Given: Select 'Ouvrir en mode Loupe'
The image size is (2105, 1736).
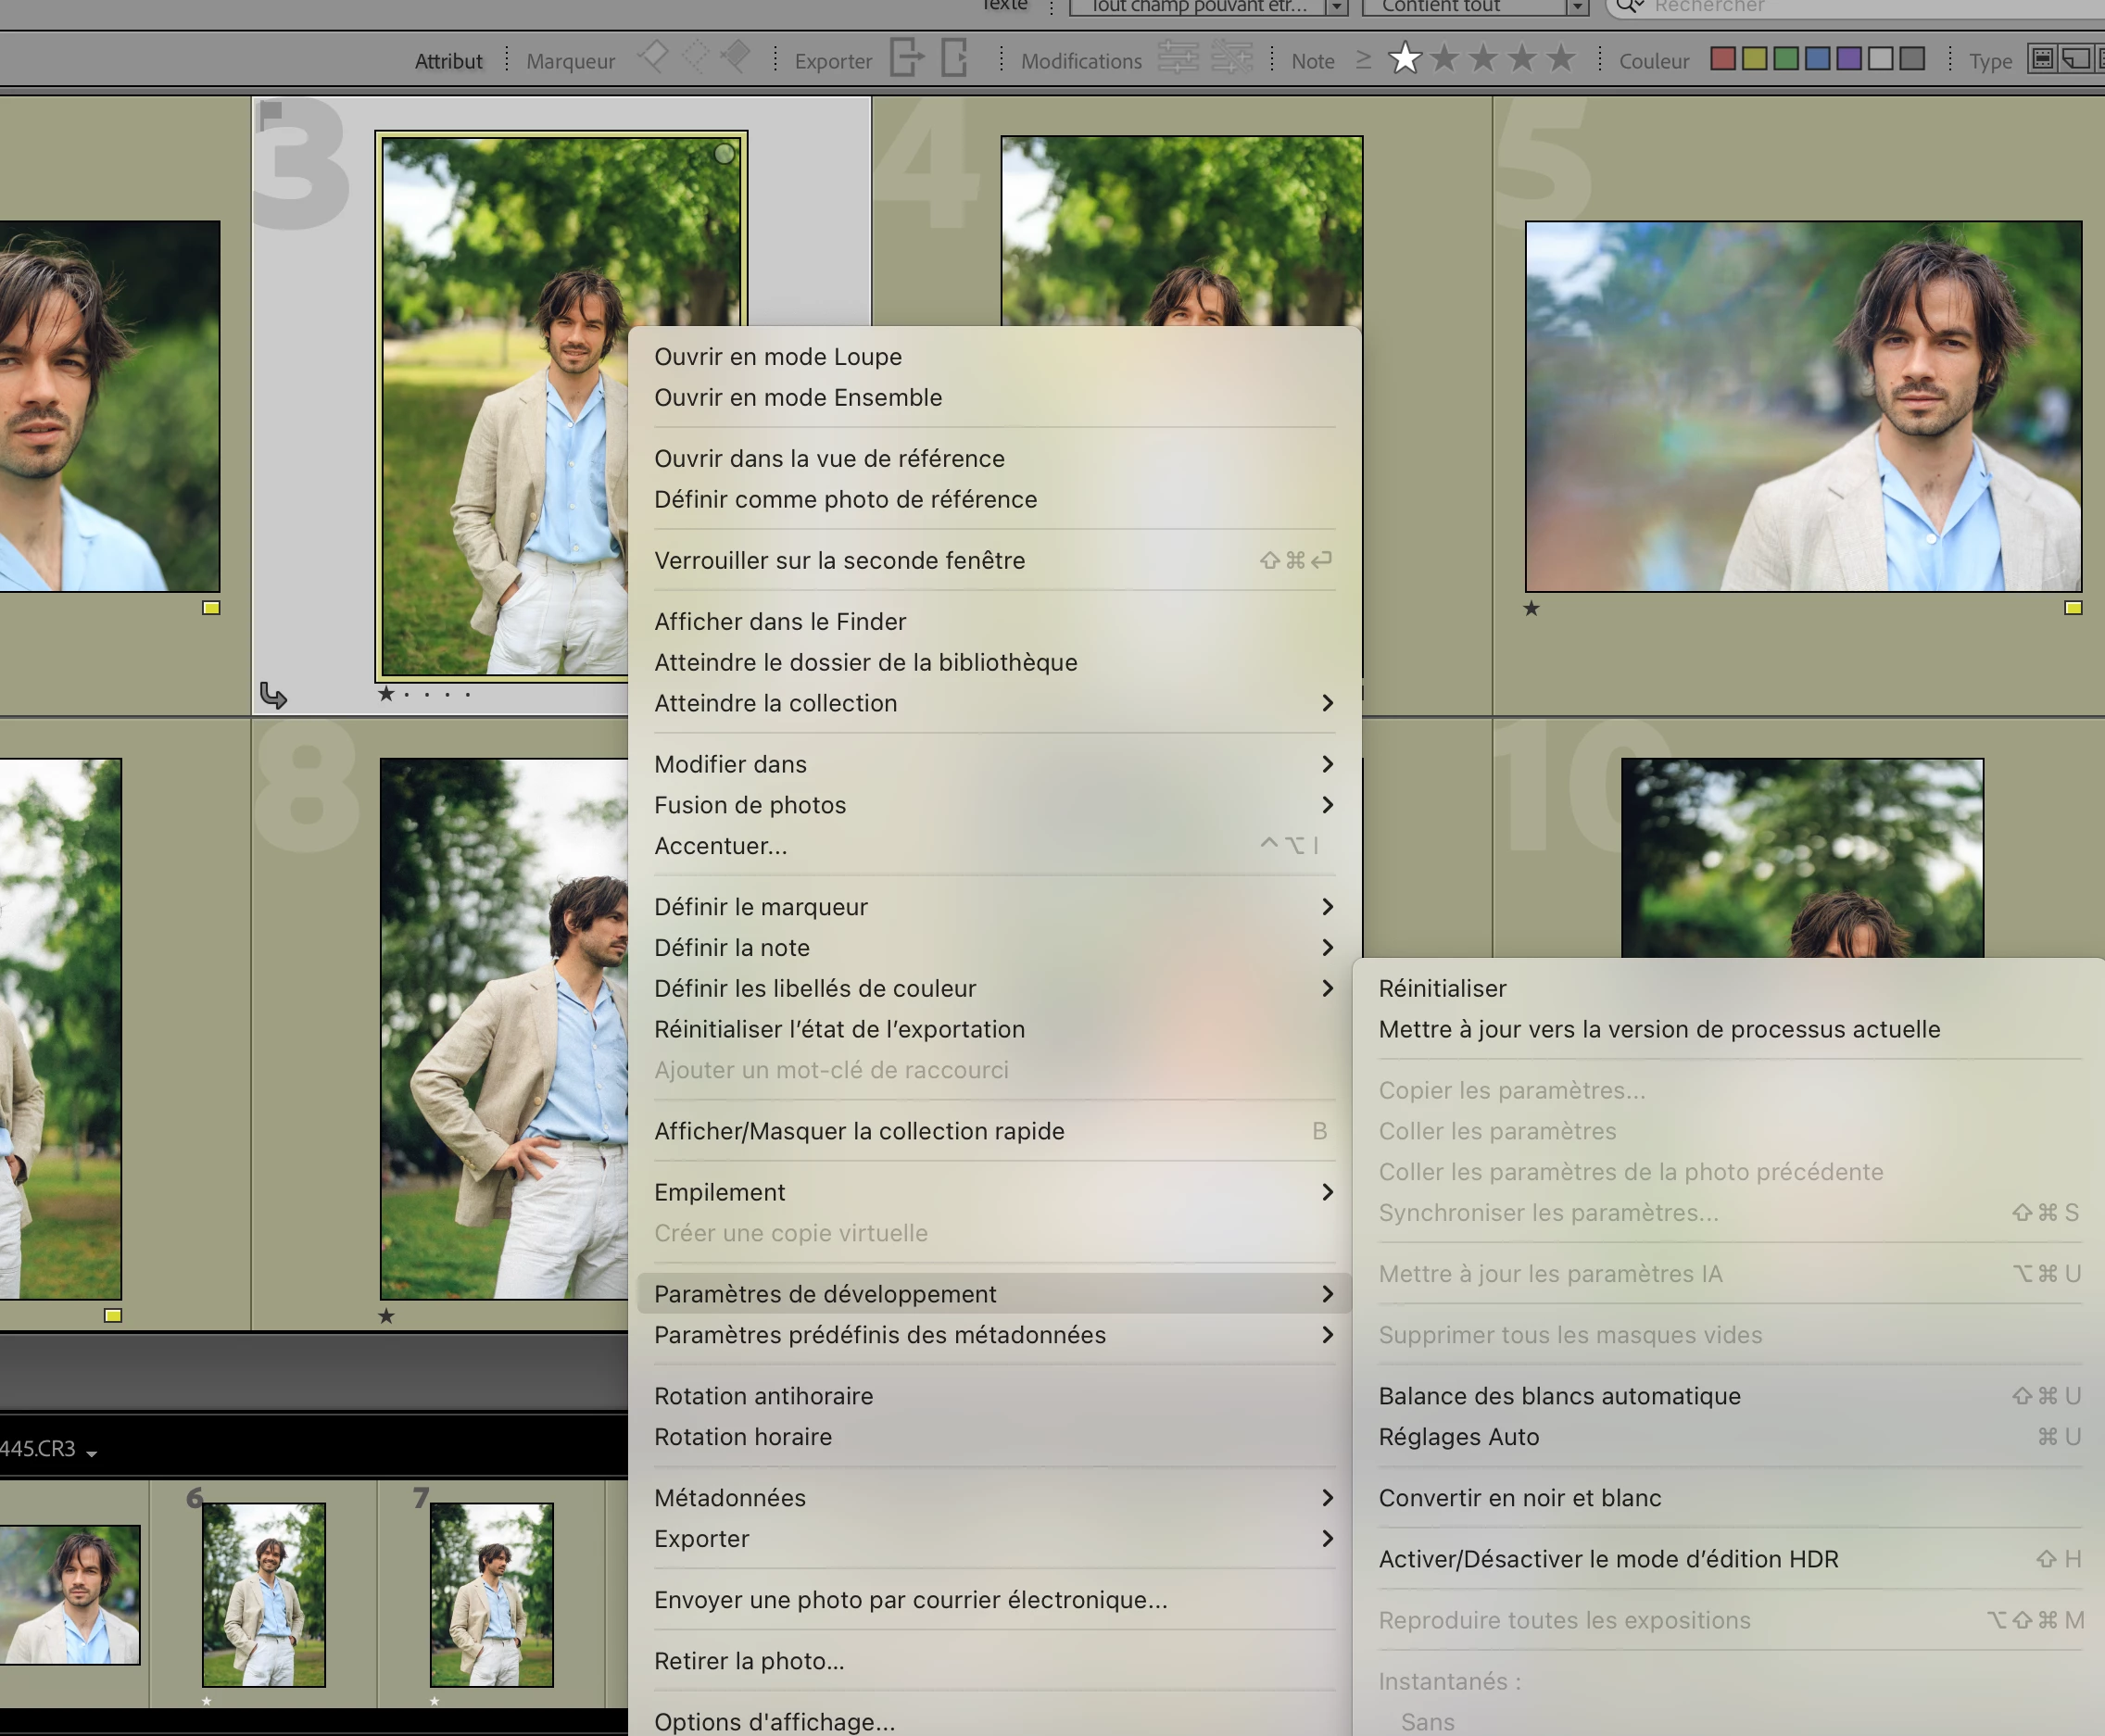Looking at the screenshot, I should coord(778,357).
